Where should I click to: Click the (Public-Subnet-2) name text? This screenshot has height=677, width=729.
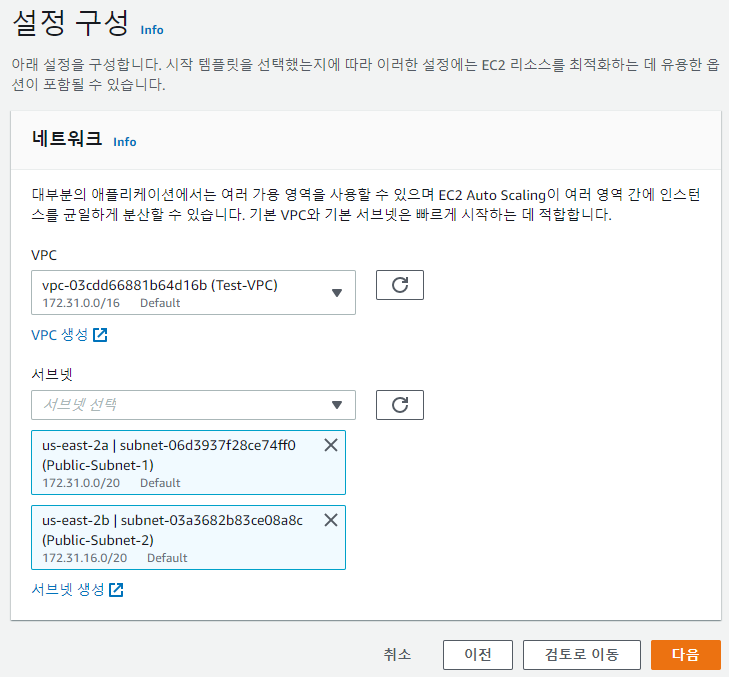coord(98,540)
